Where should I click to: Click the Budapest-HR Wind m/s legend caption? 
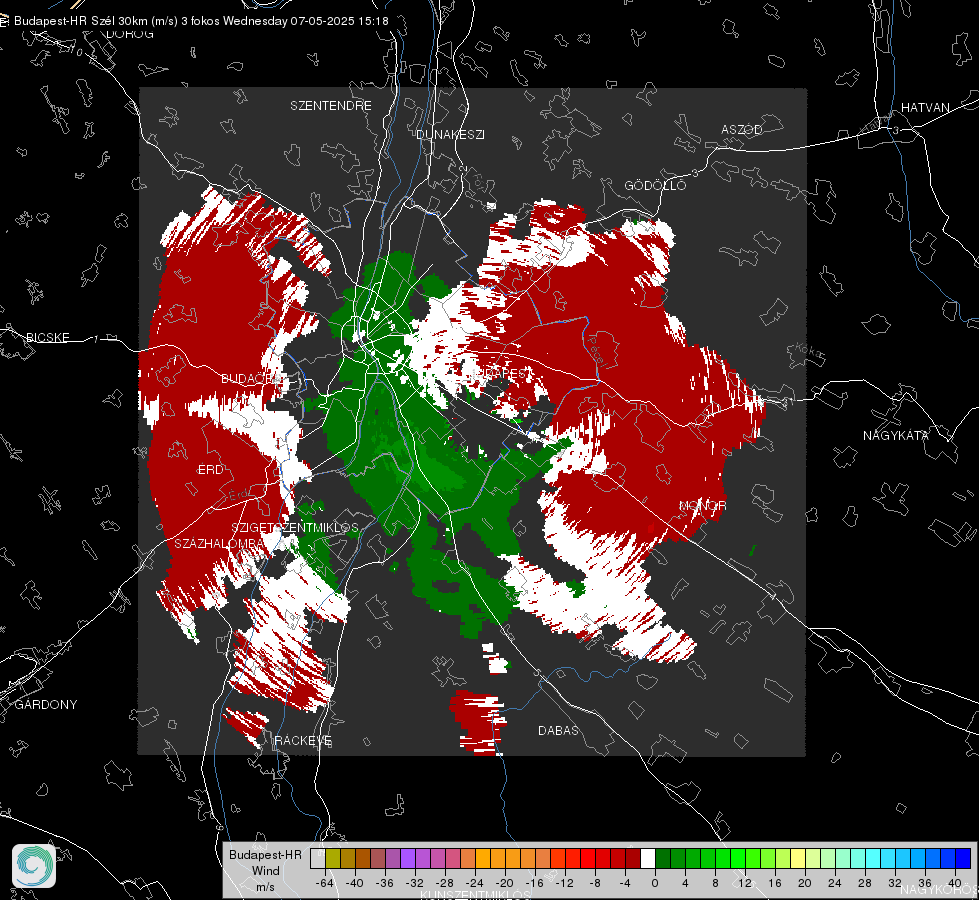tap(265, 871)
